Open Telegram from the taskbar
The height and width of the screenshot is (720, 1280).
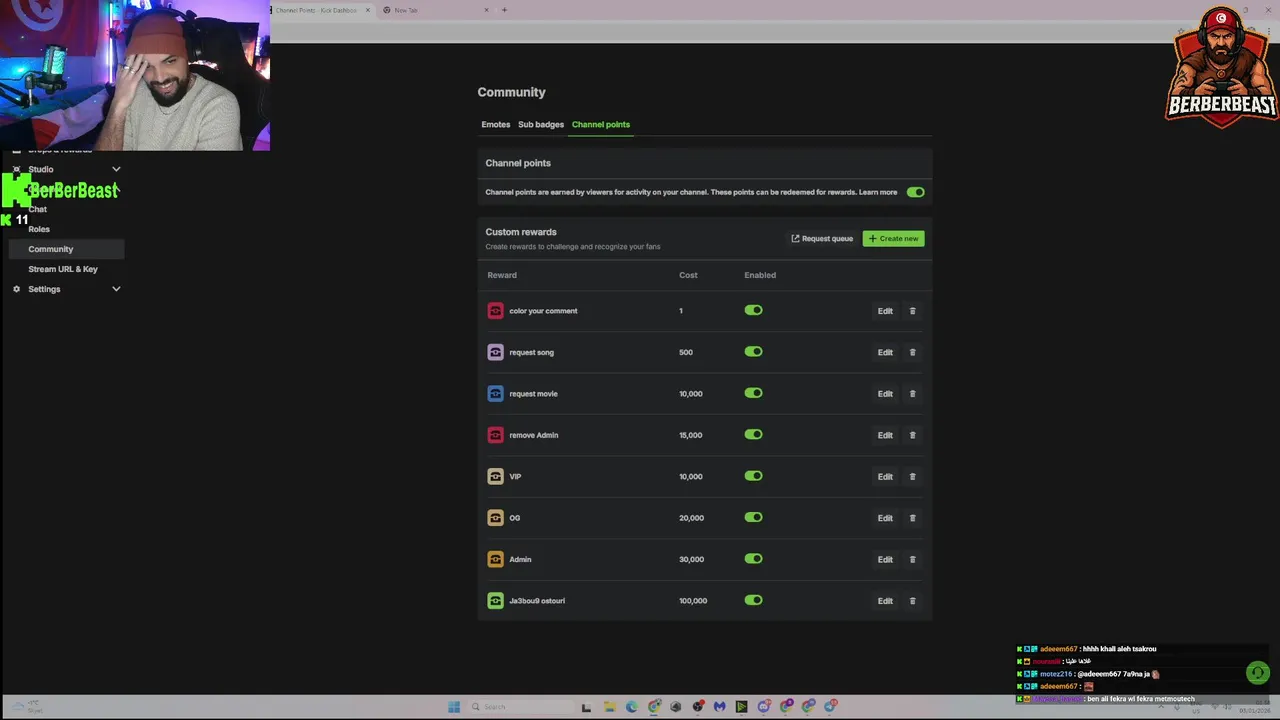click(x=830, y=707)
